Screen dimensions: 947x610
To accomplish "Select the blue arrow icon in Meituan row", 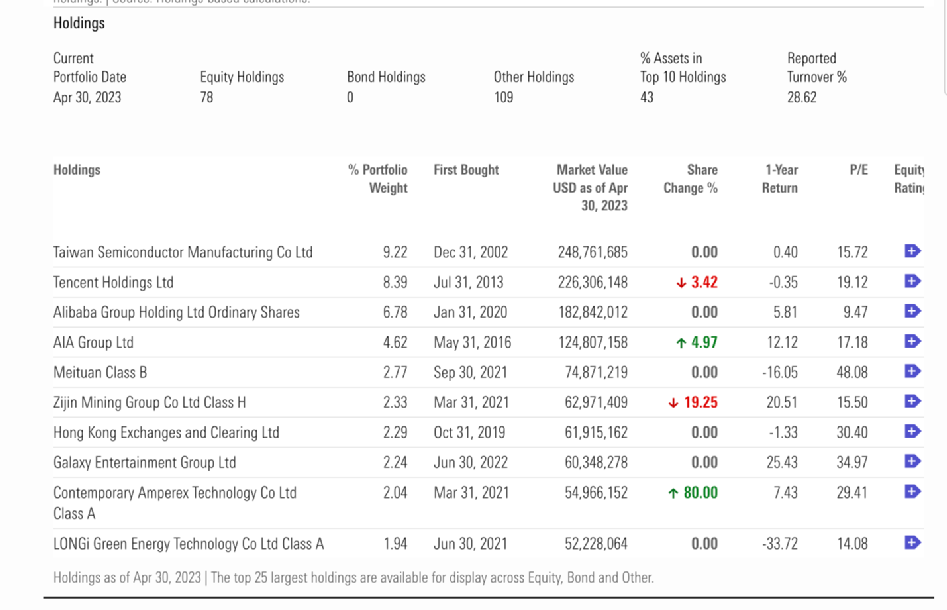I will pyautogui.click(x=912, y=372).
